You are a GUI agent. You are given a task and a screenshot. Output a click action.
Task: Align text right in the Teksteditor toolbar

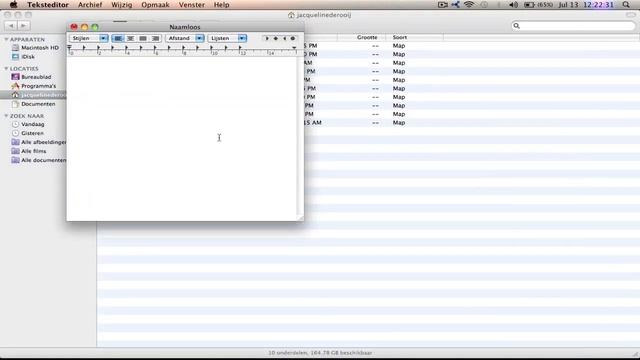[x=156, y=38]
